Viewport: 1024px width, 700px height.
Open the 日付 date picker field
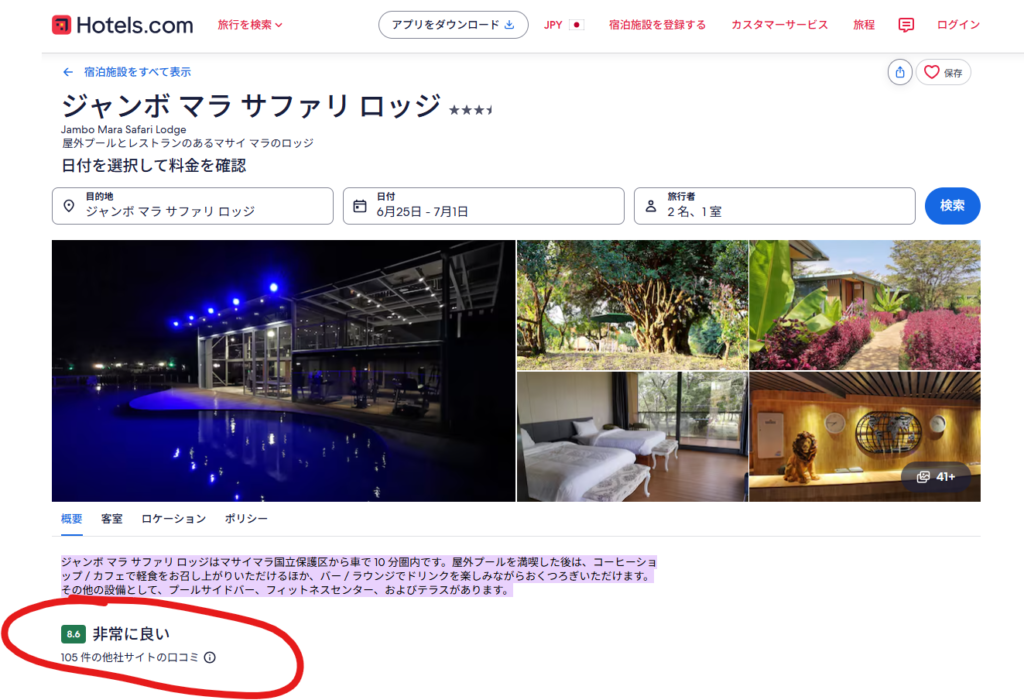483,206
